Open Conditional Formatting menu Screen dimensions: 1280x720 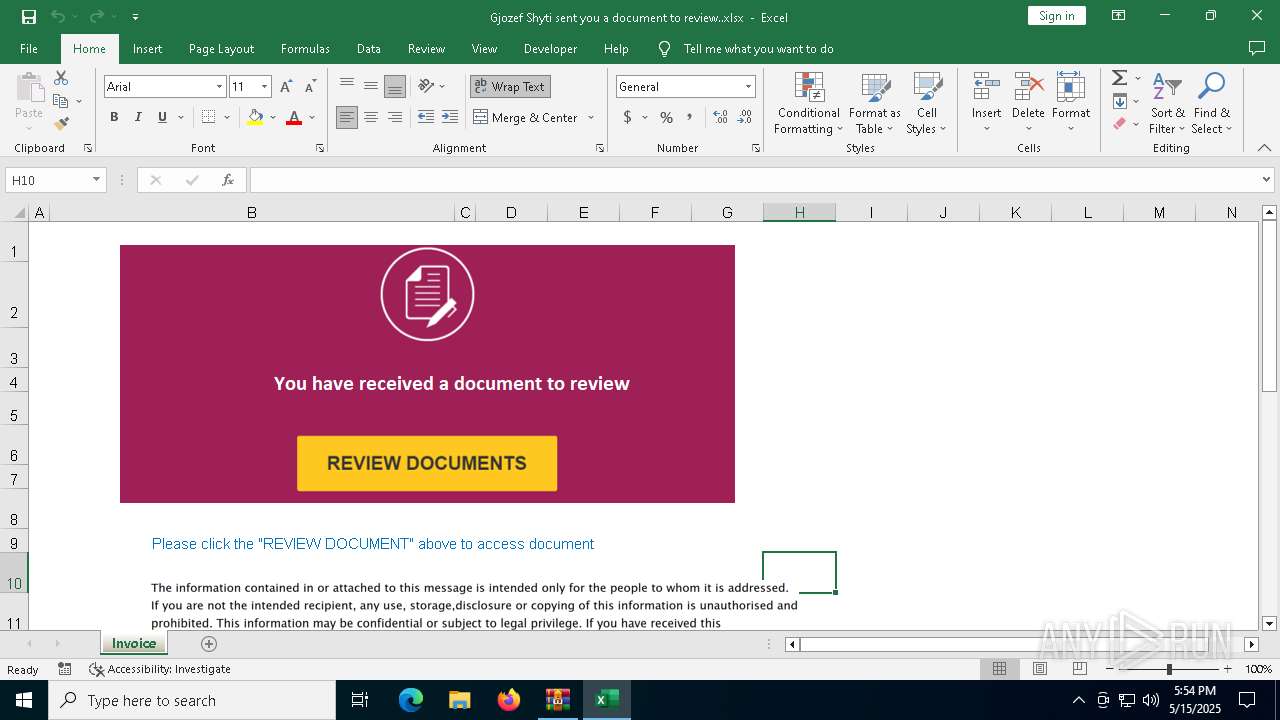click(x=809, y=104)
